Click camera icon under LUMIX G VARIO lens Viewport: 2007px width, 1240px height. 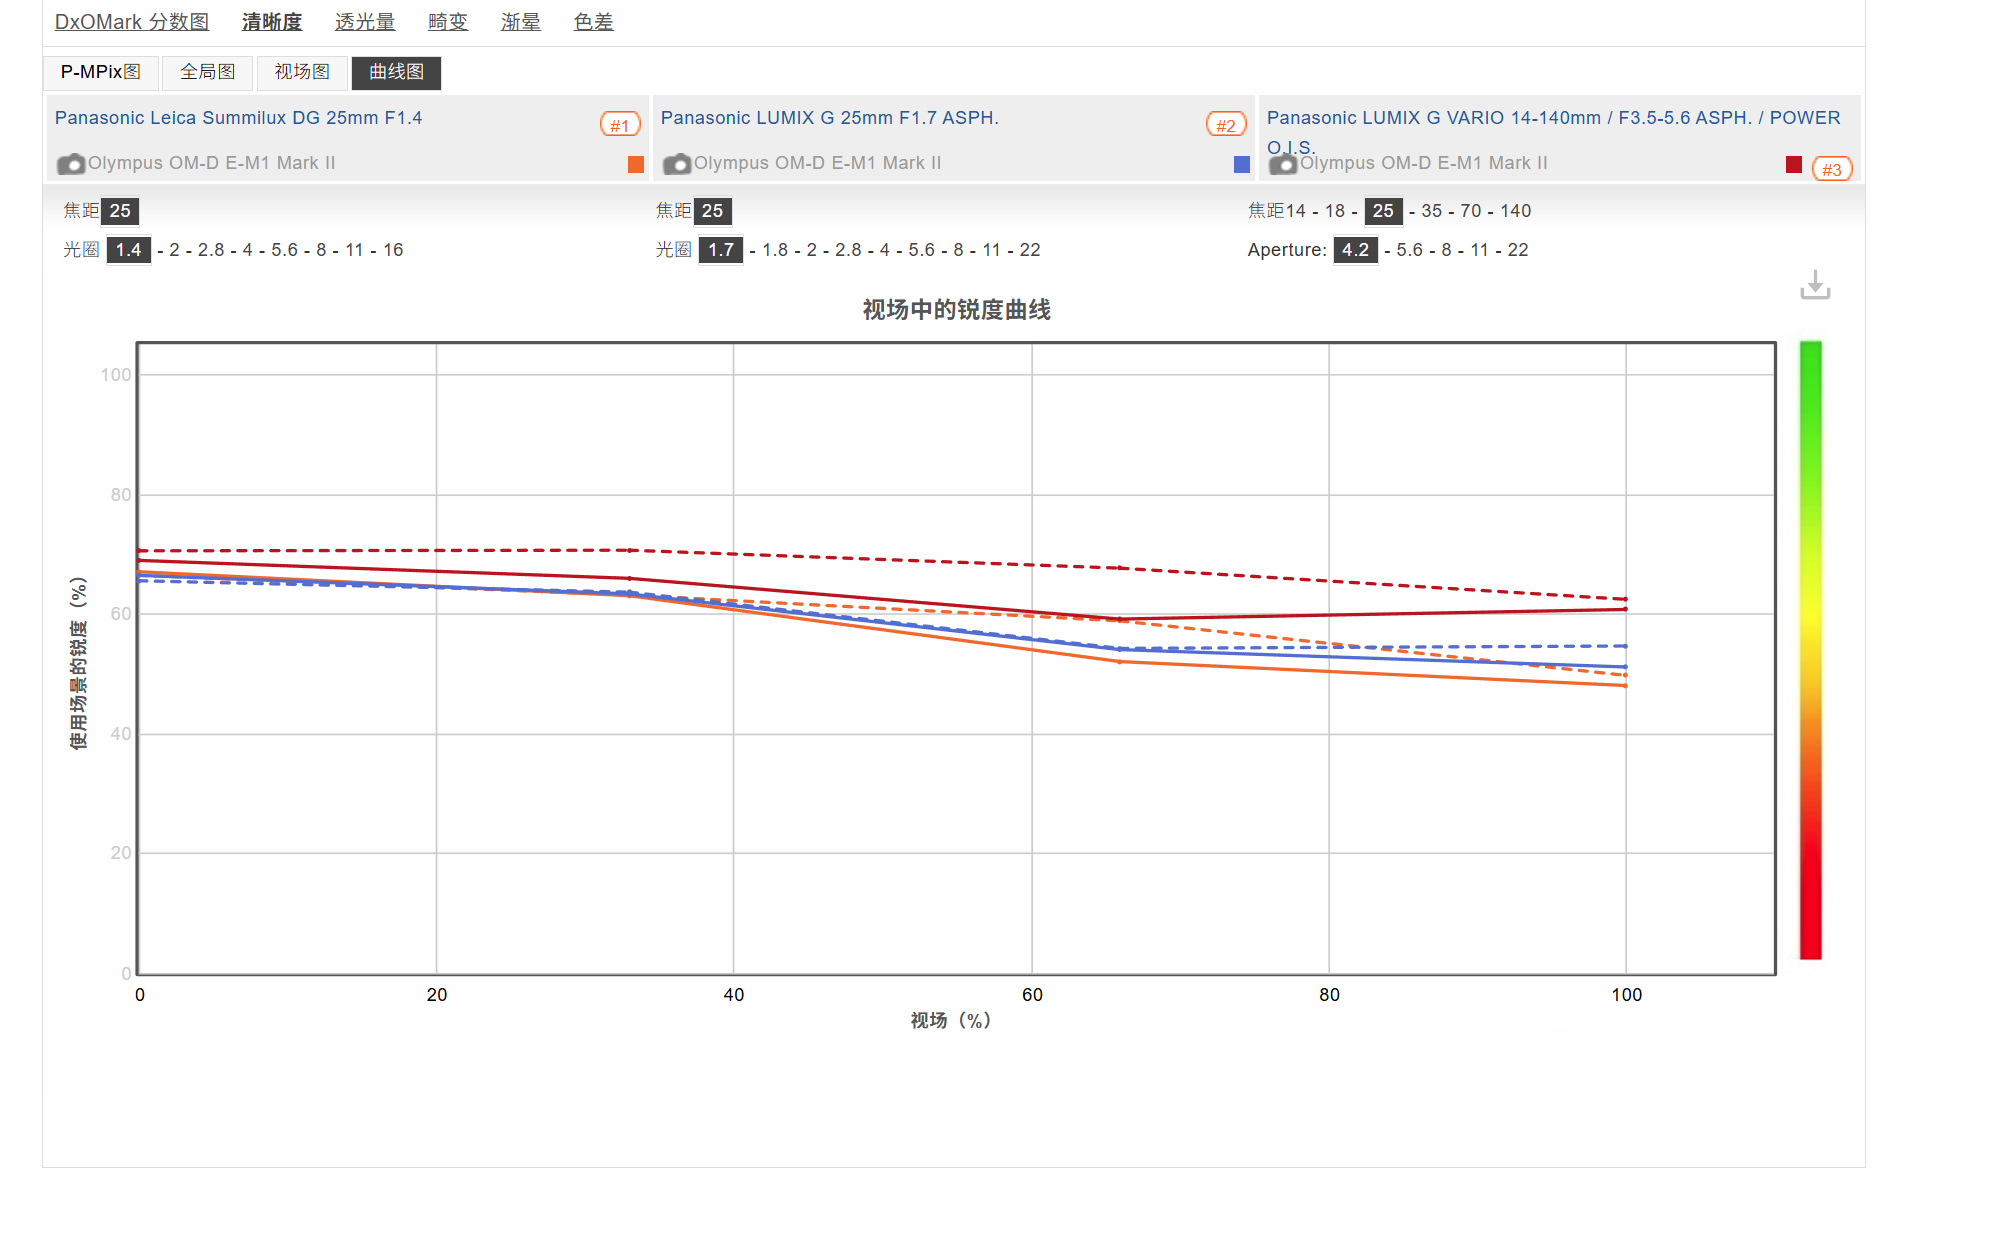pyautogui.click(x=1283, y=163)
